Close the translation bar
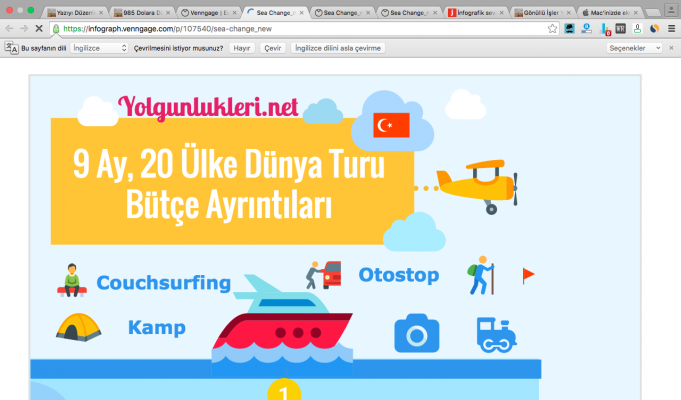The height and width of the screenshot is (400, 681). pos(671,48)
